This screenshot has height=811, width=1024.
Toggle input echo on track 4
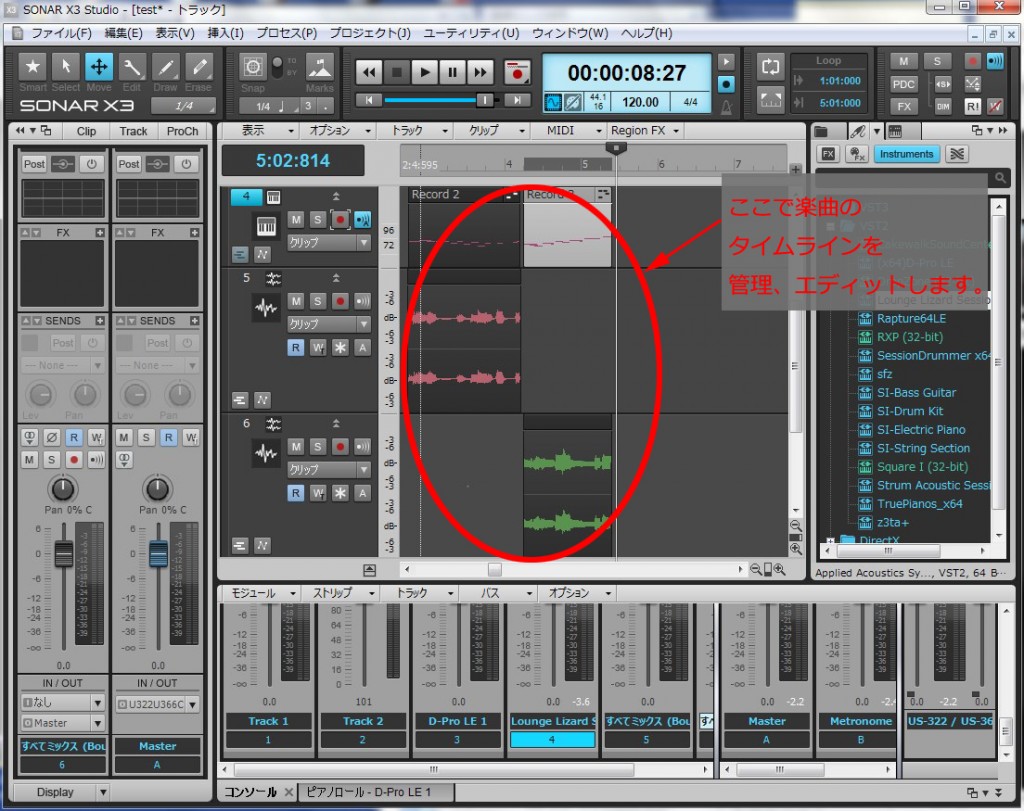362,219
